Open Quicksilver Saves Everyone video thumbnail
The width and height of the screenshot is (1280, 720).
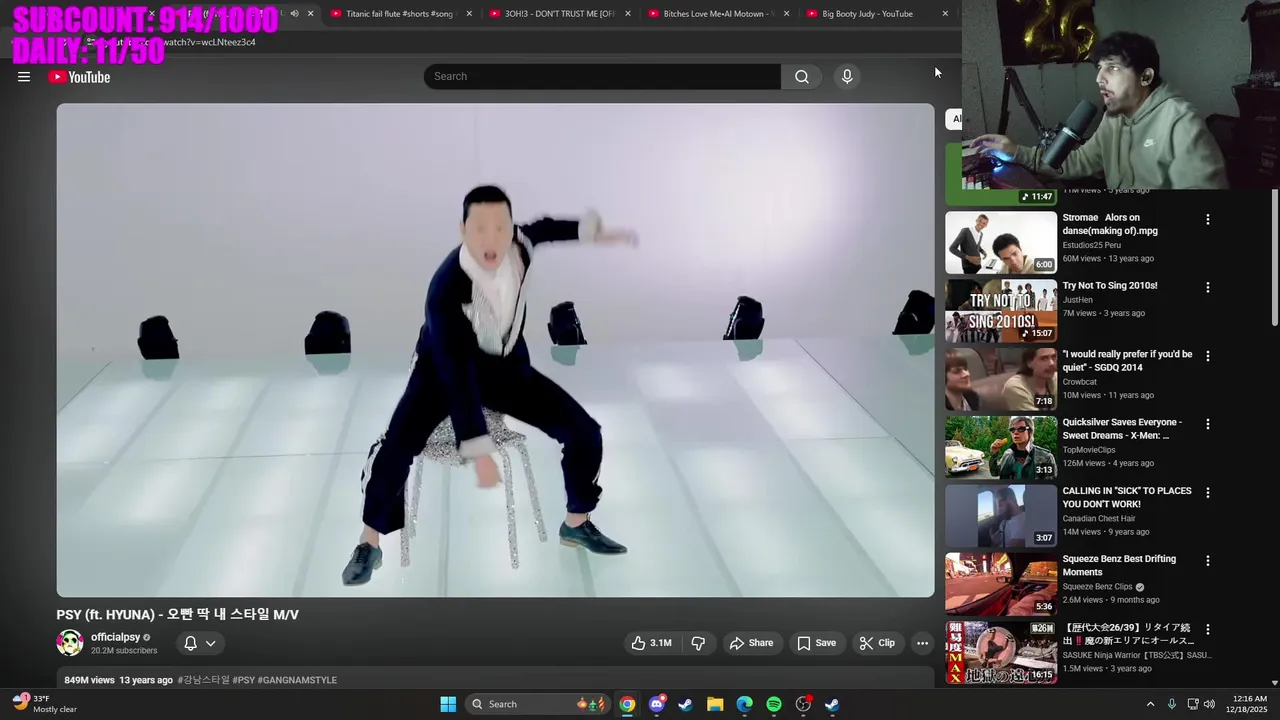point(1001,447)
